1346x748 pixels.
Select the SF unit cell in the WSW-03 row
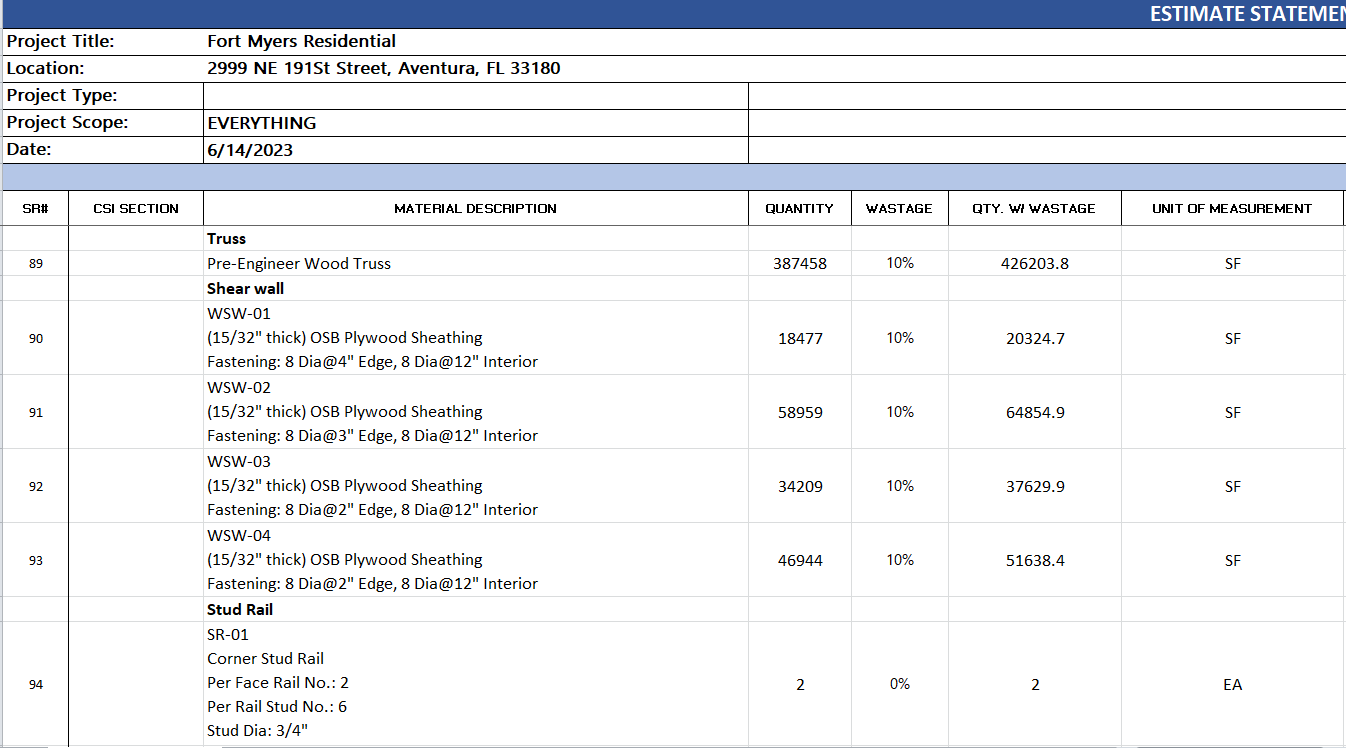click(1232, 486)
